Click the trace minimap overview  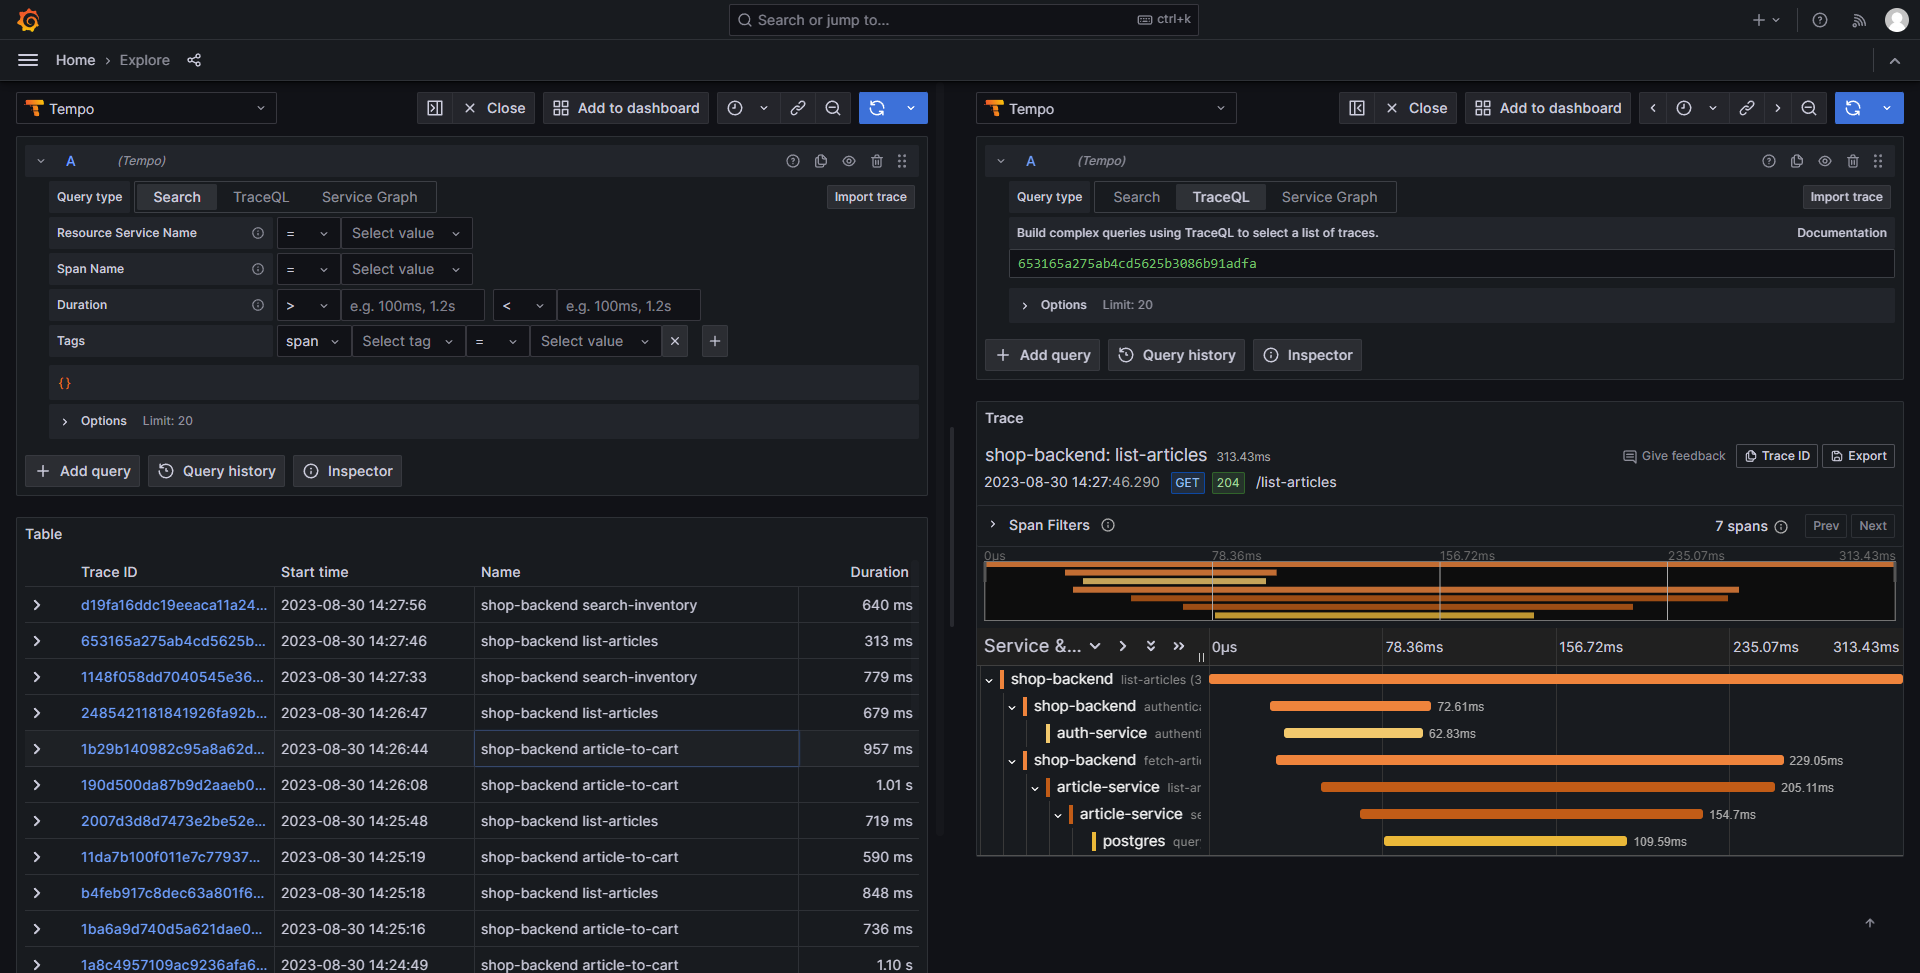tap(1440, 591)
